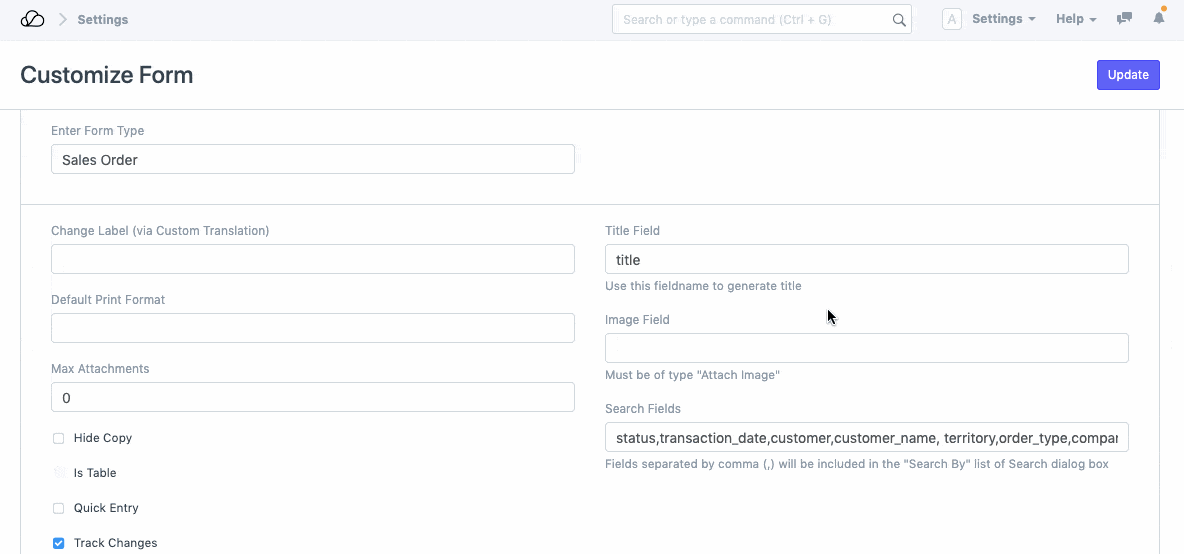The width and height of the screenshot is (1184, 554).
Task: Enable the Quick Entry checkbox
Action: pyautogui.click(x=59, y=508)
